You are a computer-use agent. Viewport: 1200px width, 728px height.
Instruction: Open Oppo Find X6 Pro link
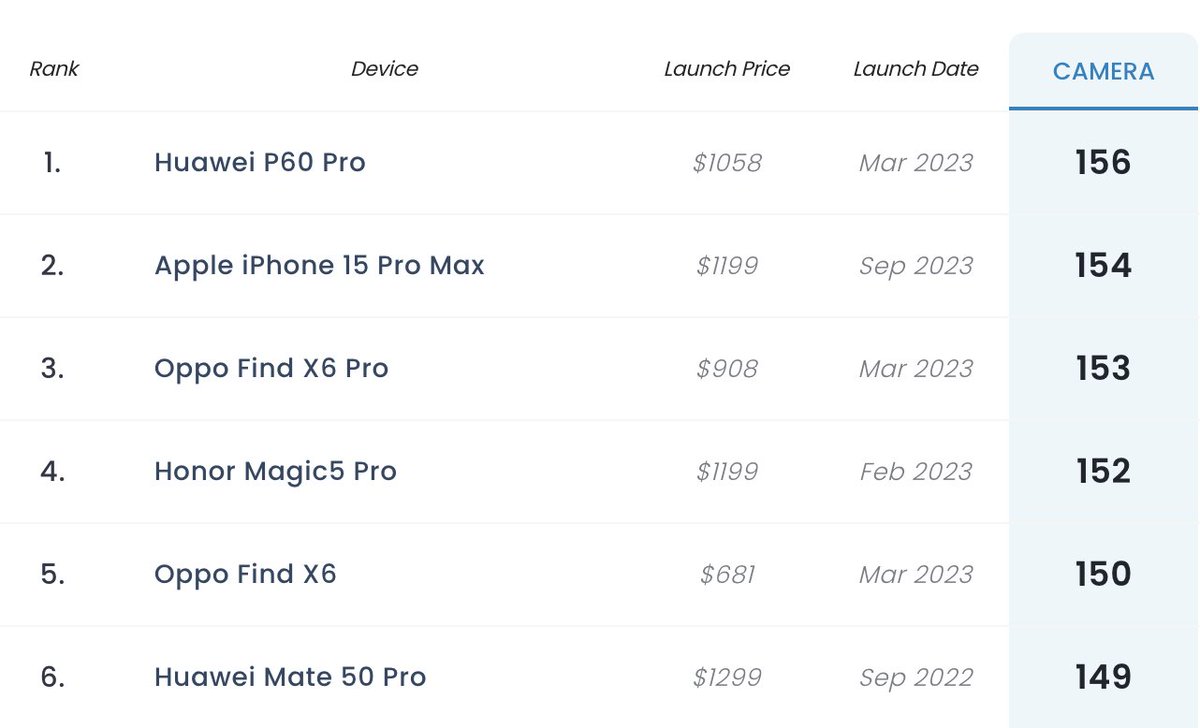click(x=271, y=368)
